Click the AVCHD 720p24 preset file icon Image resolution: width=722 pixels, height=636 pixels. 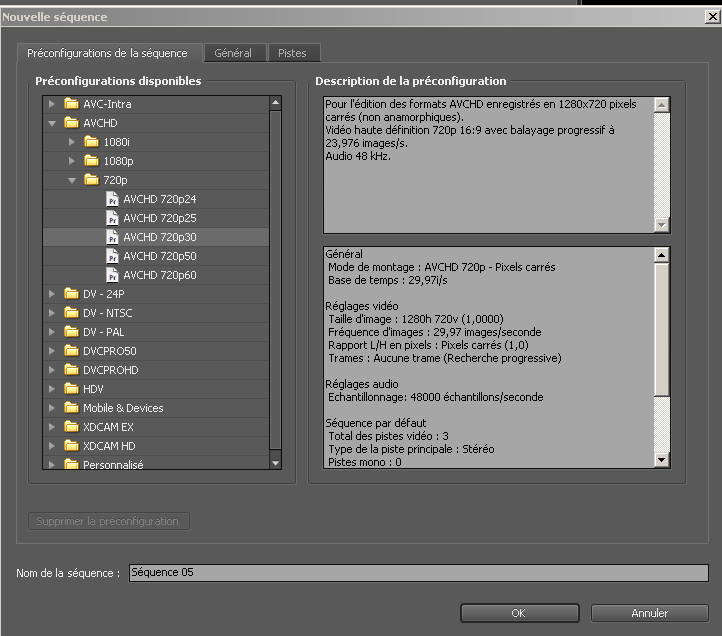[112, 199]
